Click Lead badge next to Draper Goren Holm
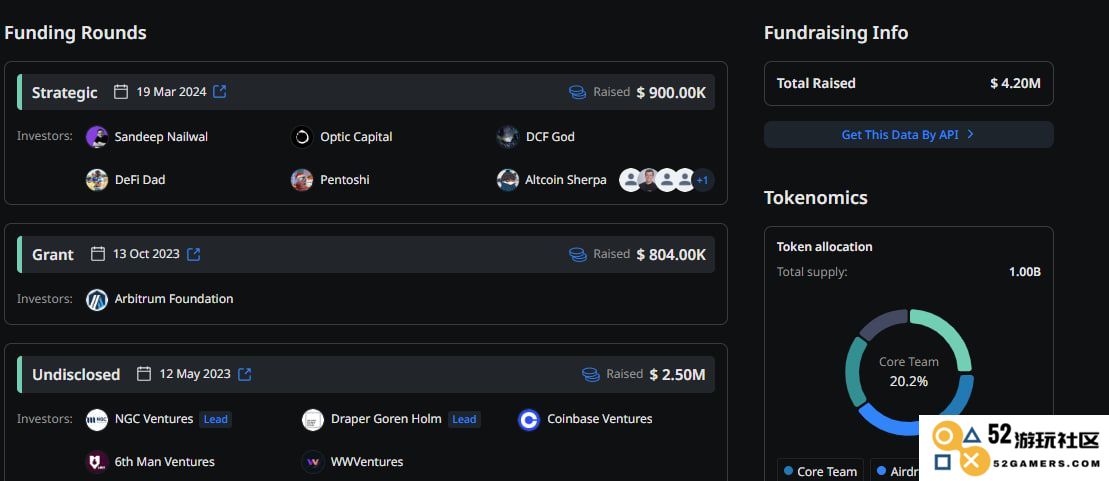1109x481 pixels. coord(464,419)
